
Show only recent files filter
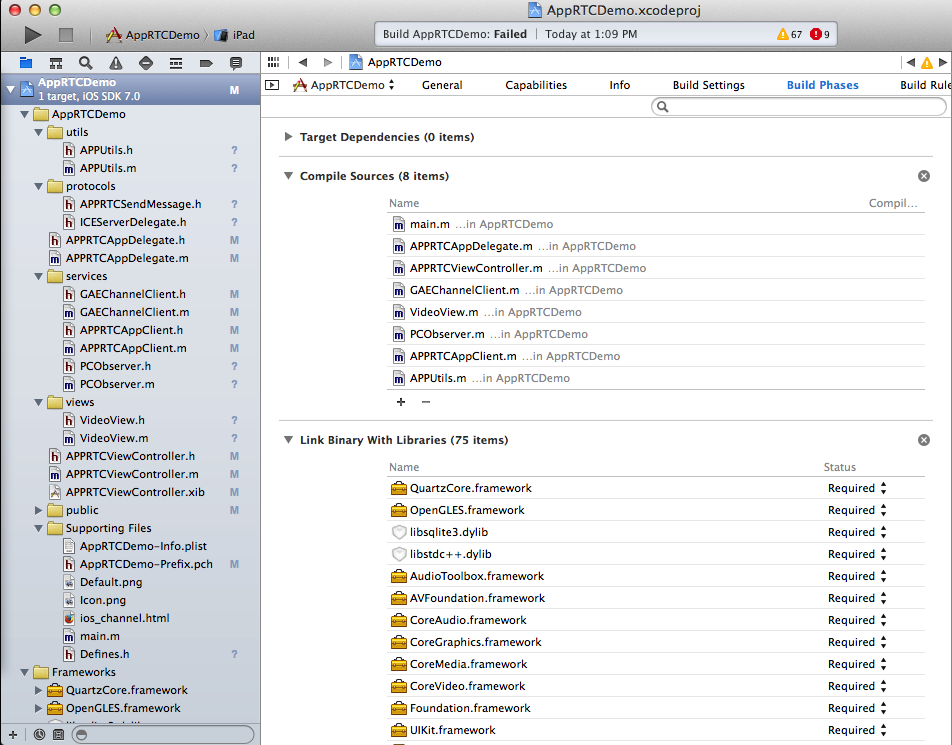click(39, 735)
